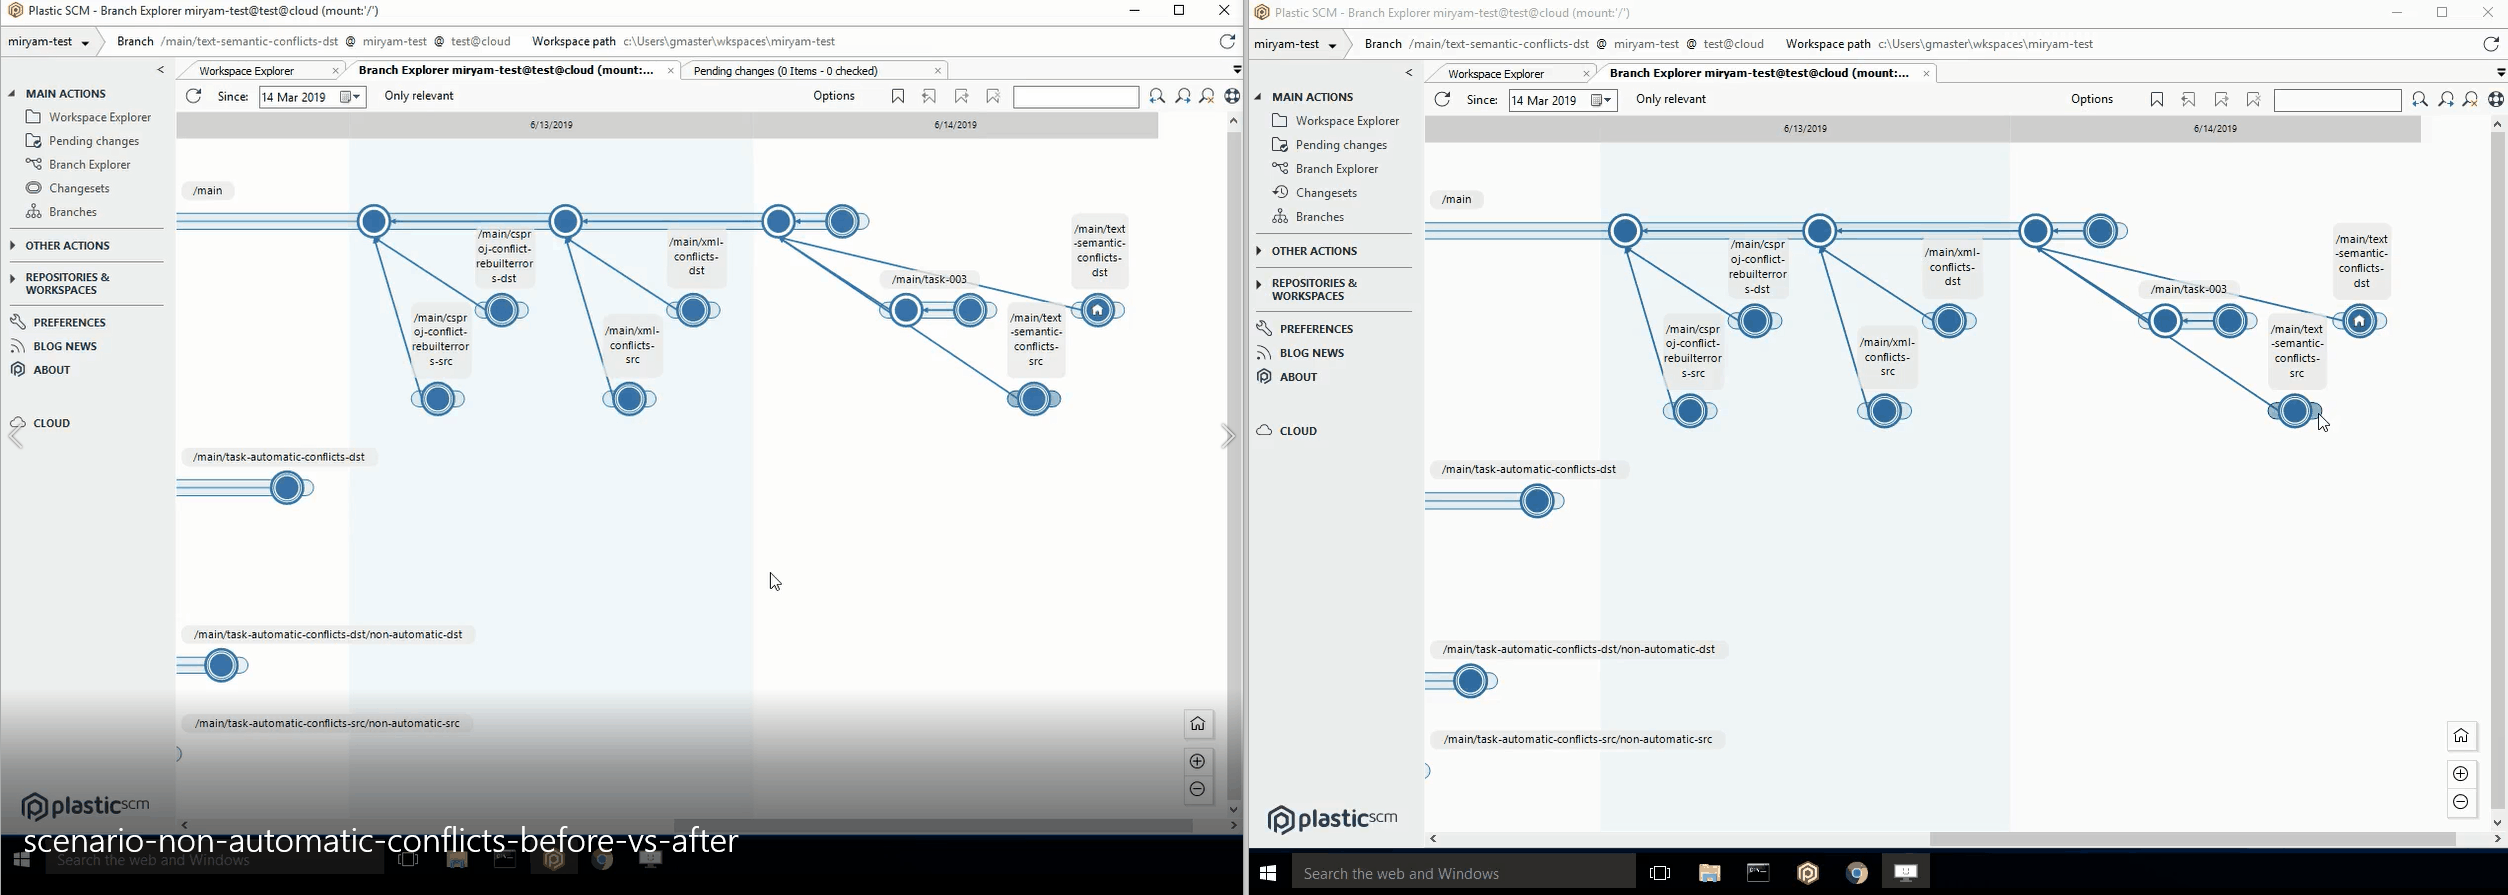Open Changesets in the left window sidebar
This screenshot has height=895, width=2508.
[79, 188]
